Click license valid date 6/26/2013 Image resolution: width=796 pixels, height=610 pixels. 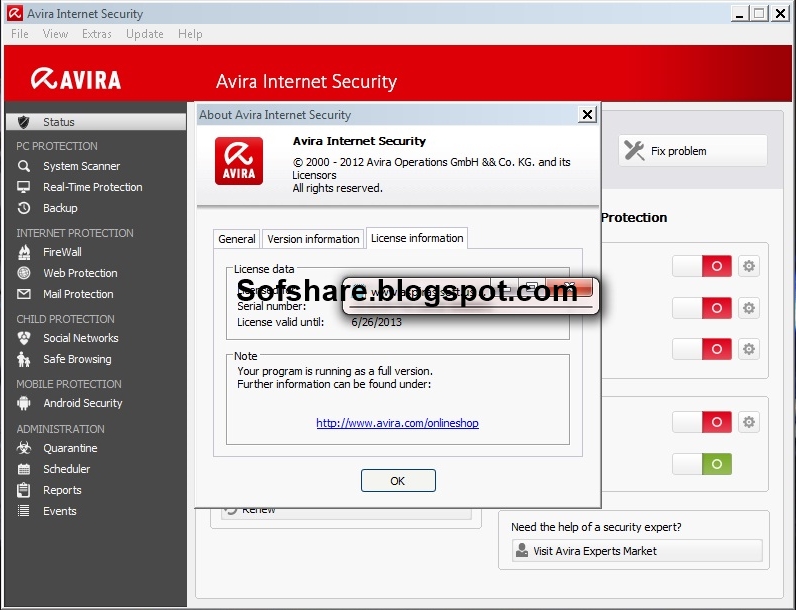tap(376, 322)
